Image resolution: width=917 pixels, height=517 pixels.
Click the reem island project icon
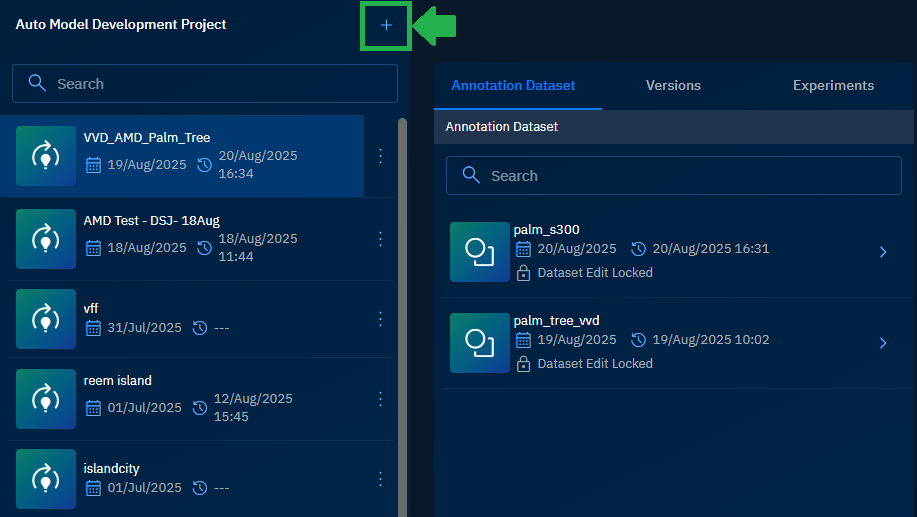coord(46,399)
